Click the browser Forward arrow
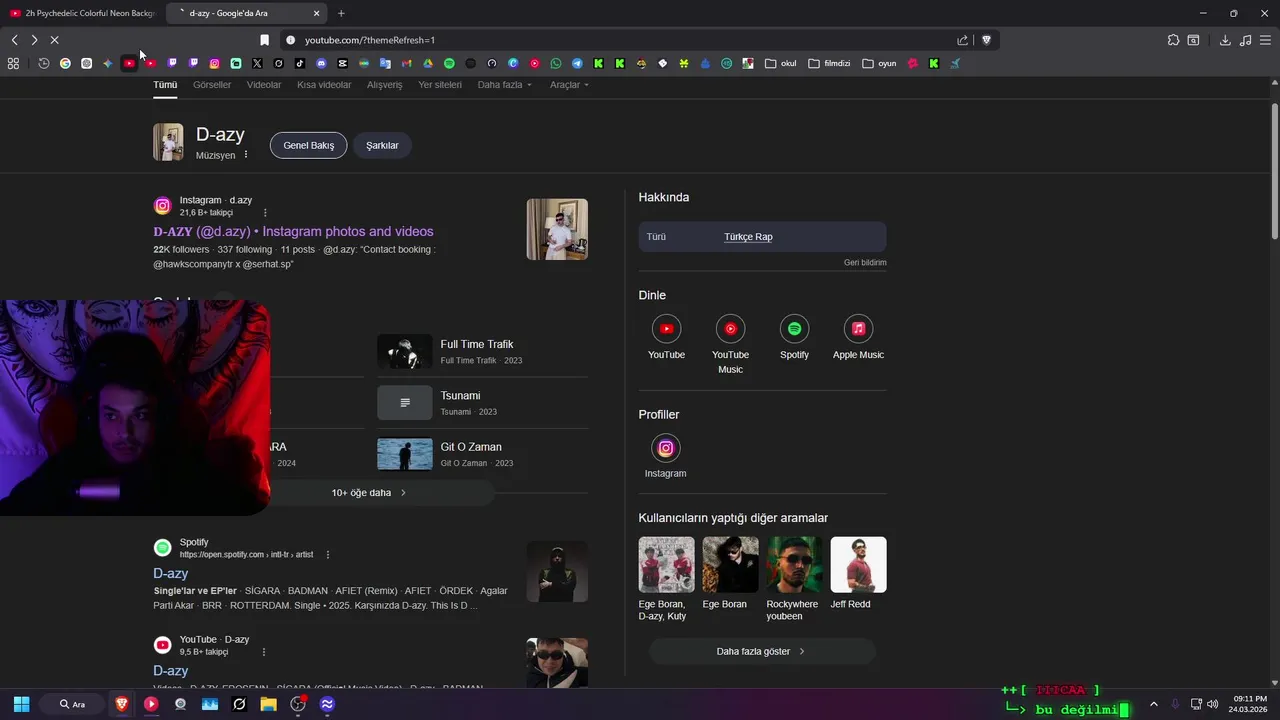This screenshot has width=1280, height=720. (34, 40)
